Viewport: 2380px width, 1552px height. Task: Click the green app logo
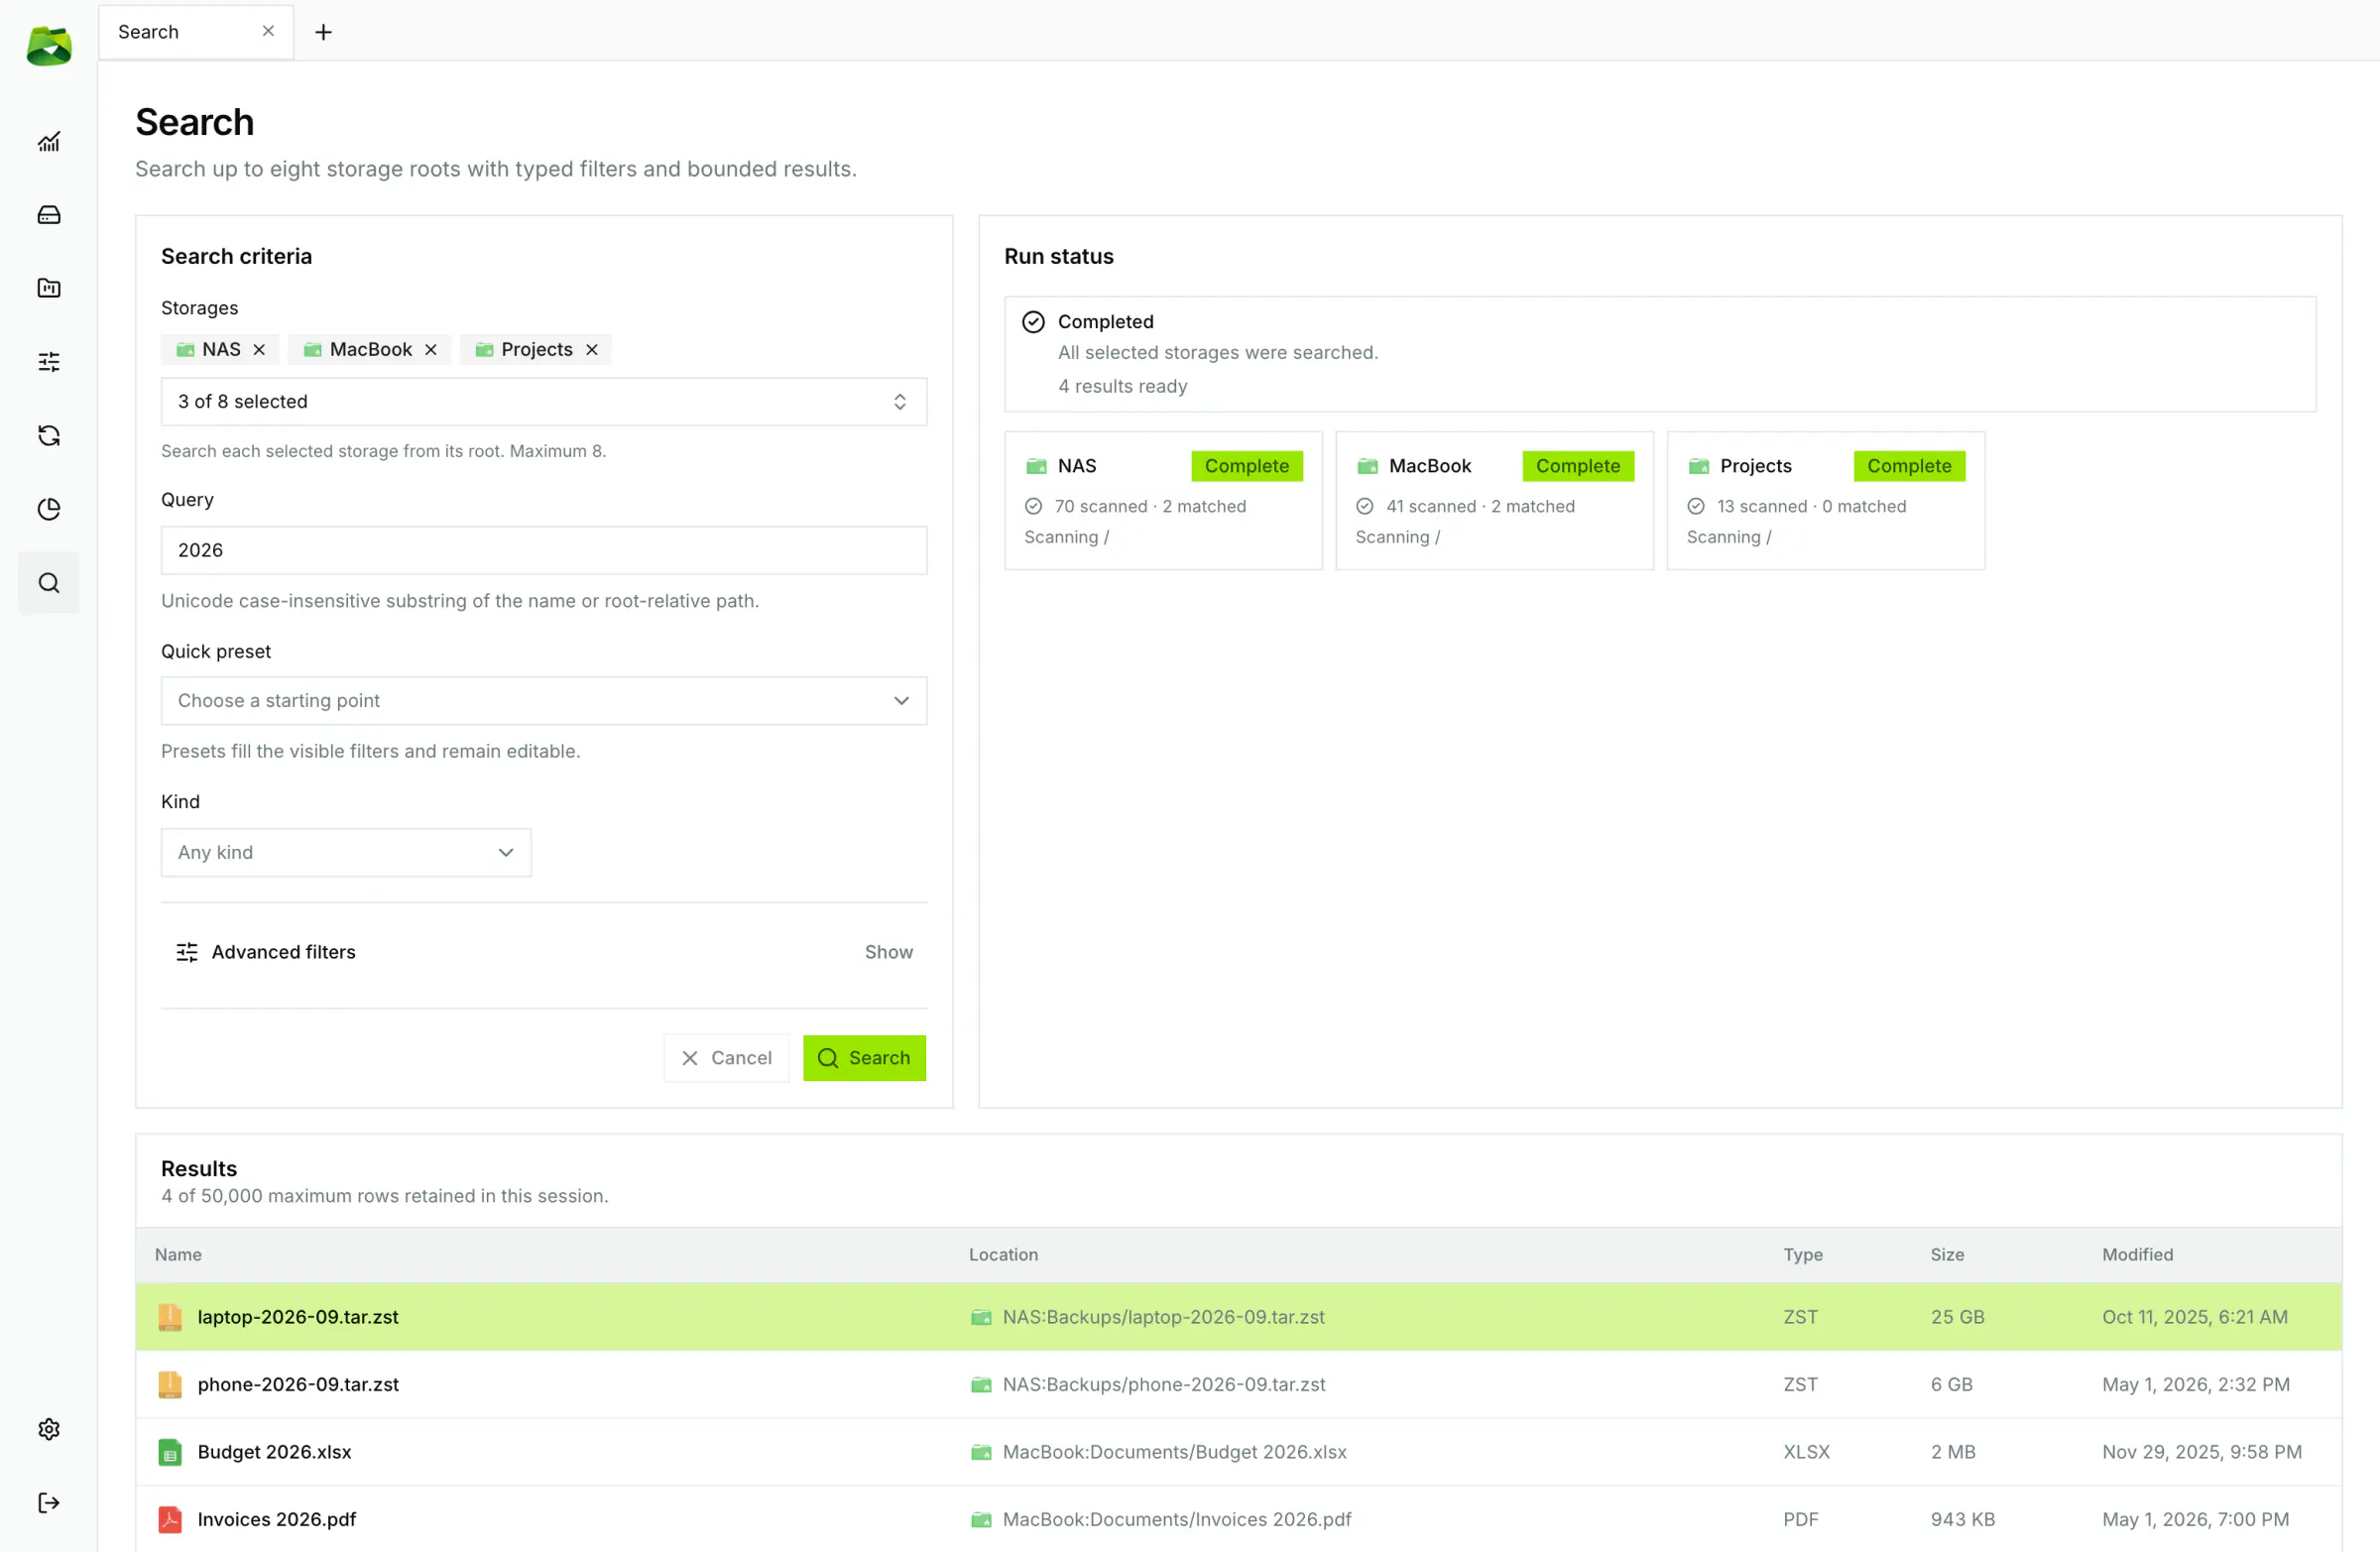[49, 46]
